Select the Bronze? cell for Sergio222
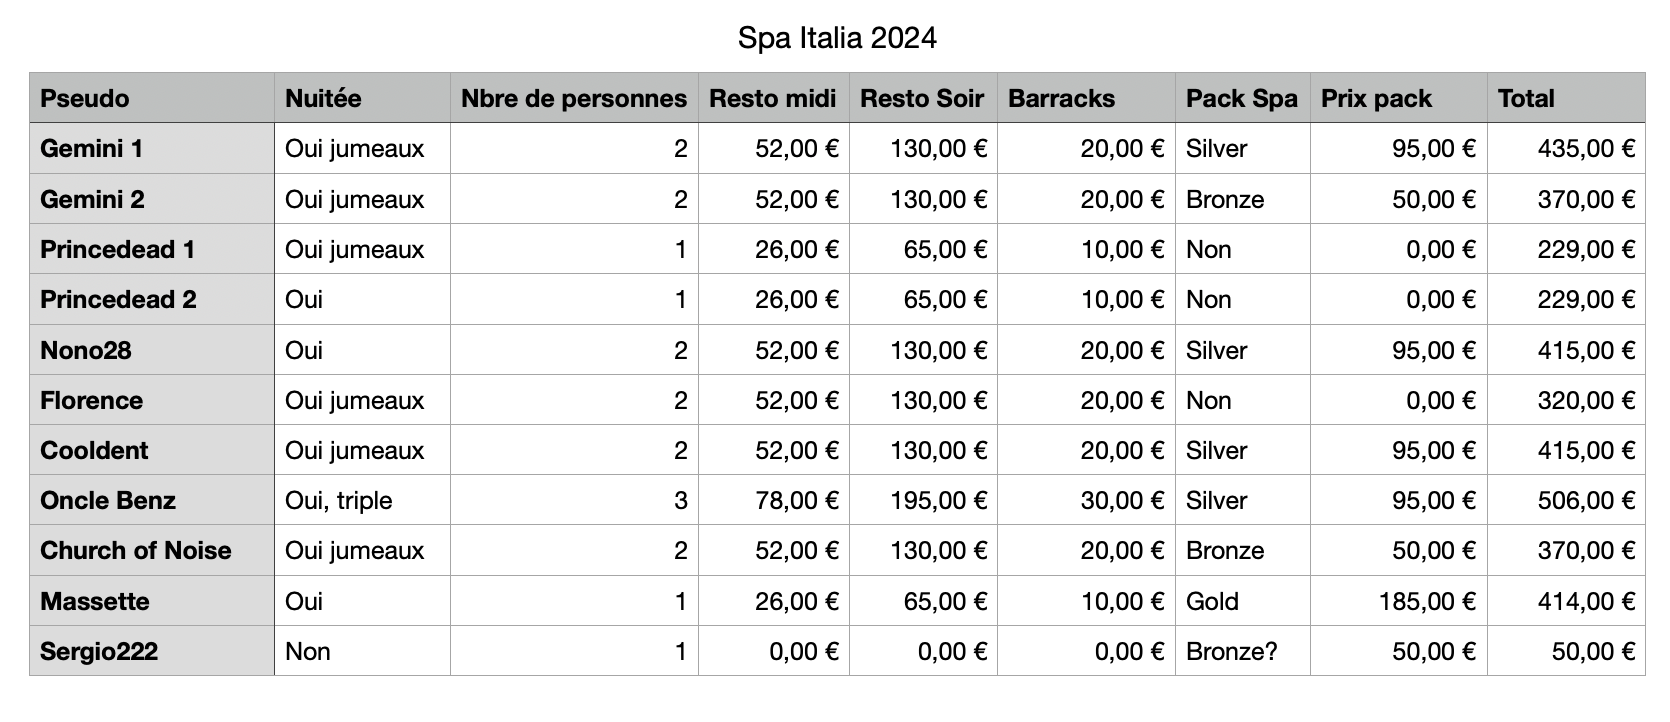The width and height of the screenshot is (1670, 722). [1231, 651]
